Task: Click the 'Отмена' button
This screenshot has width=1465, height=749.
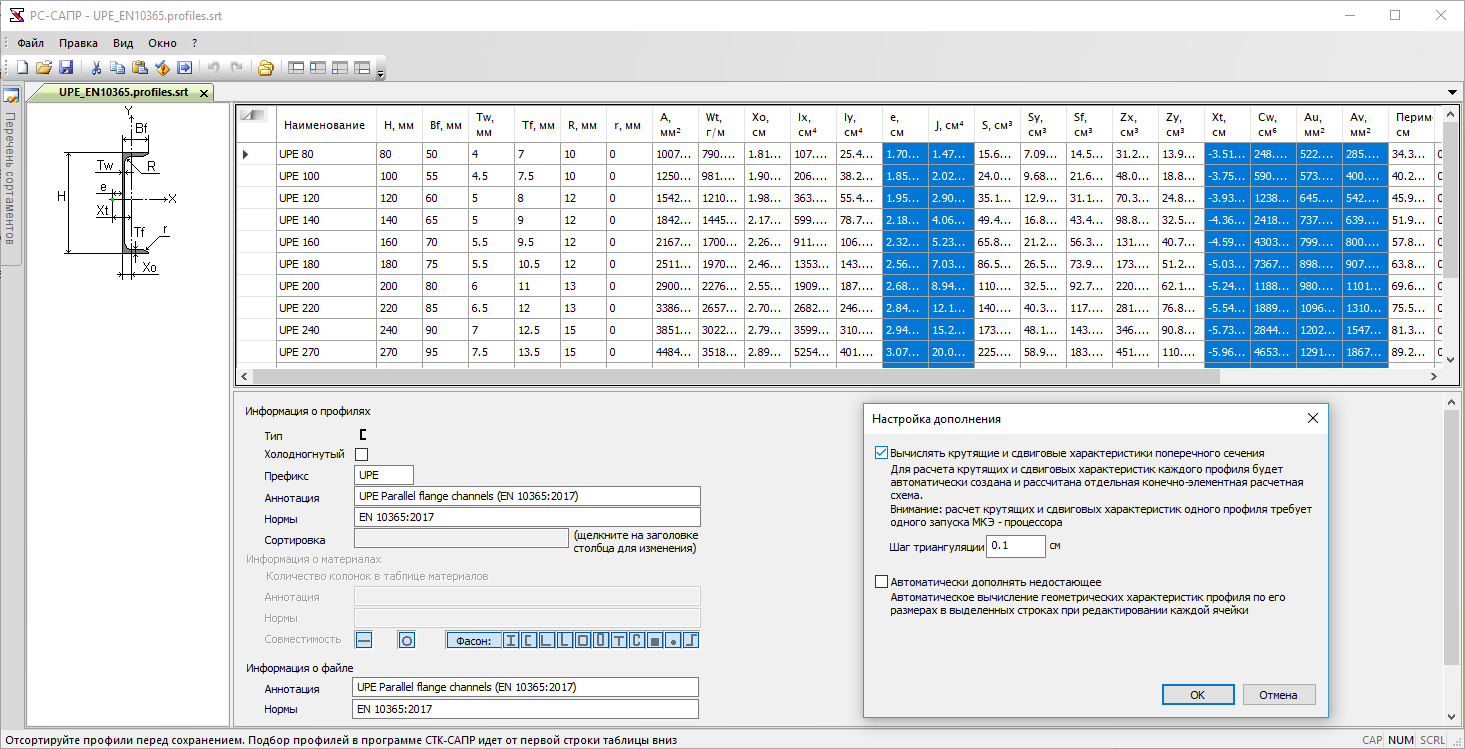Action: click(1277, 695)
